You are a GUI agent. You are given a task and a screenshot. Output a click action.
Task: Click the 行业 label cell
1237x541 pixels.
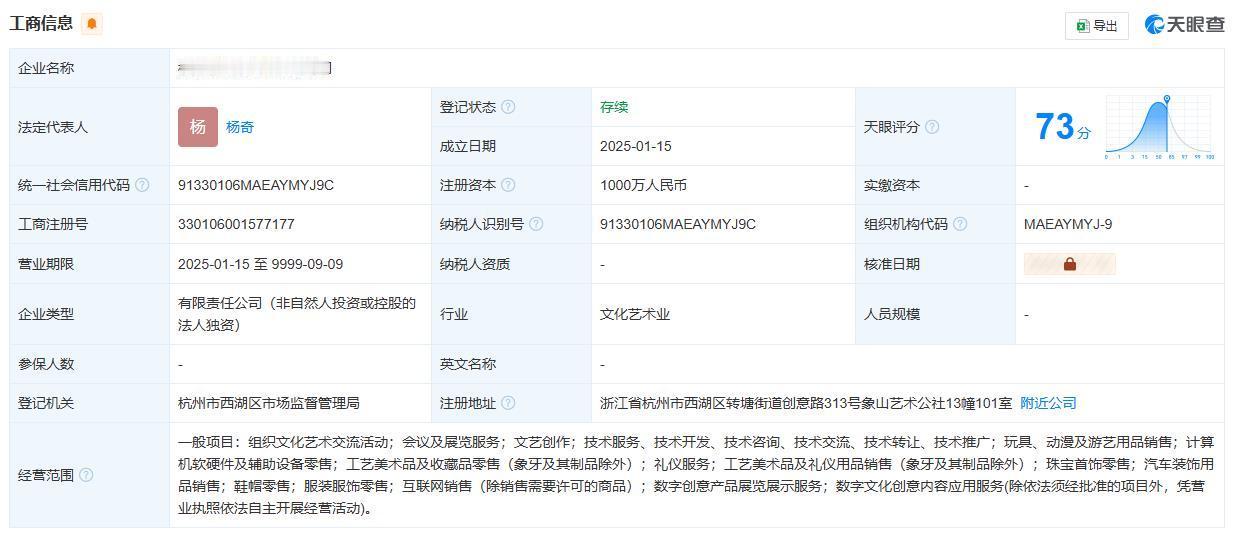coord(511,314)
